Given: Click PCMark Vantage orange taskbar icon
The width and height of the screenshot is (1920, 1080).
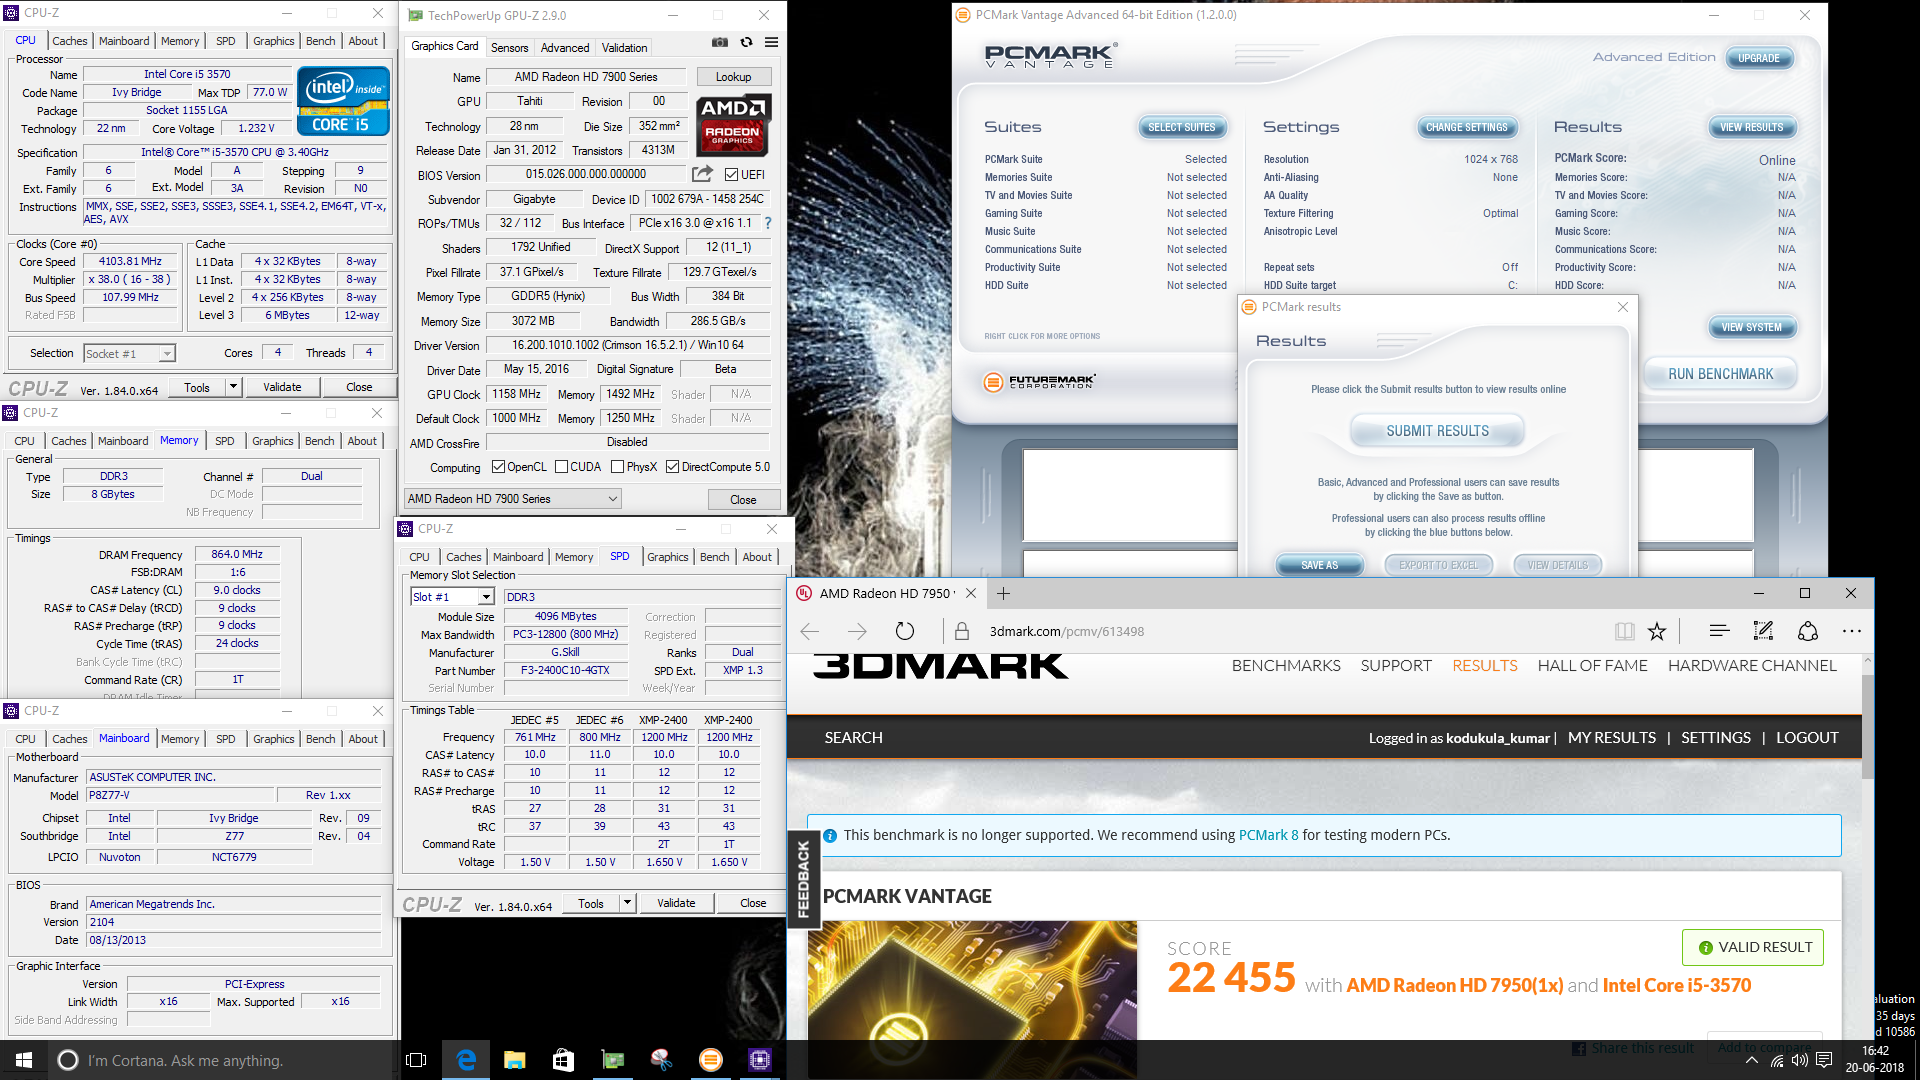Looking at the screenshot, I should [711, 1060].
